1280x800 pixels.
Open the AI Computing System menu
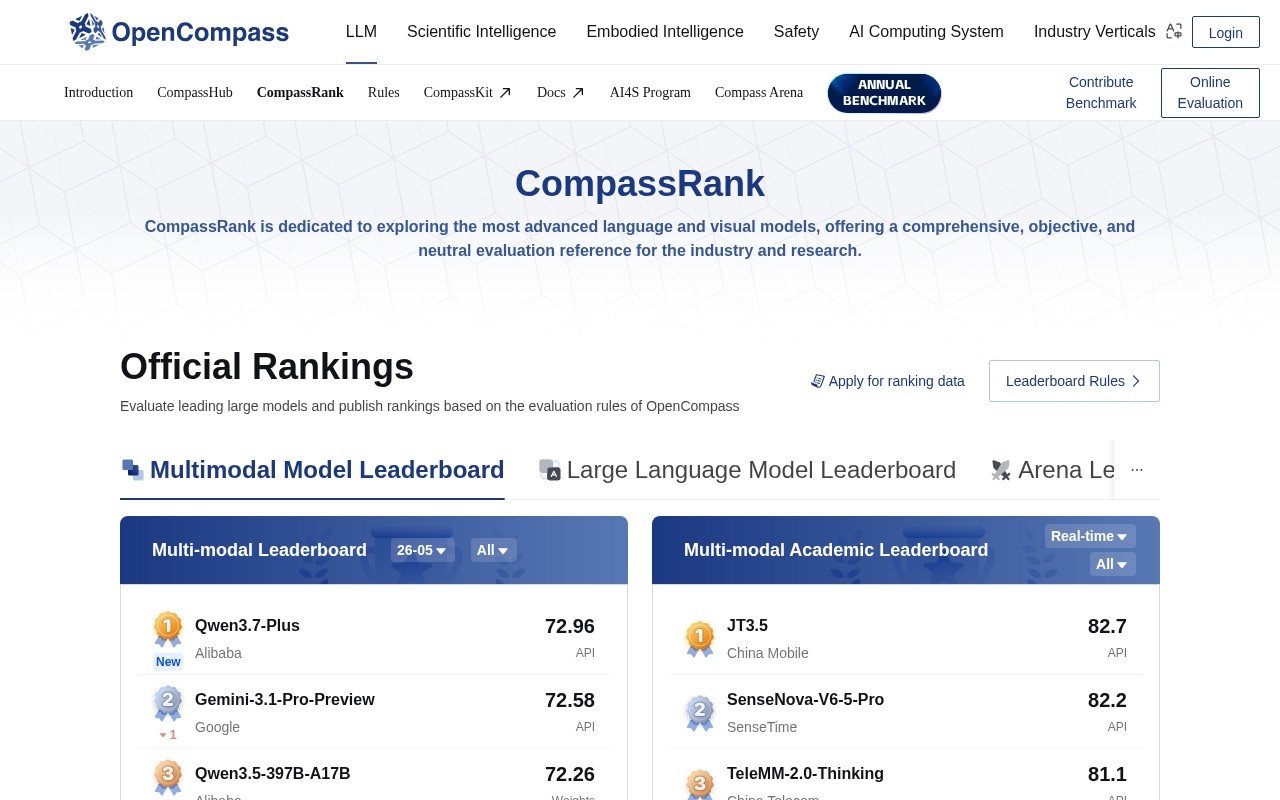pyautogui.click(x=926, y=32)
